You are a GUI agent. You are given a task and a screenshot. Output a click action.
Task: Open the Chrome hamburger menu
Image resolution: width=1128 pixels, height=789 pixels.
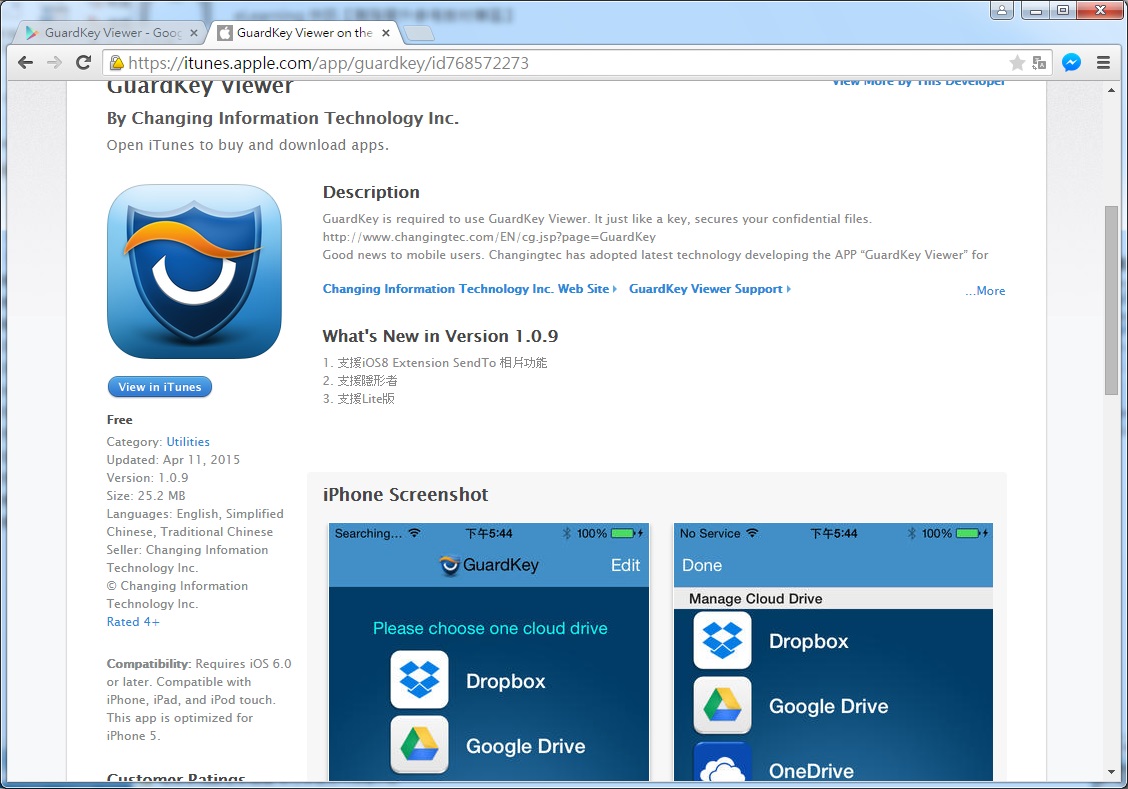pyautogui.click(x=1103, y=63)
